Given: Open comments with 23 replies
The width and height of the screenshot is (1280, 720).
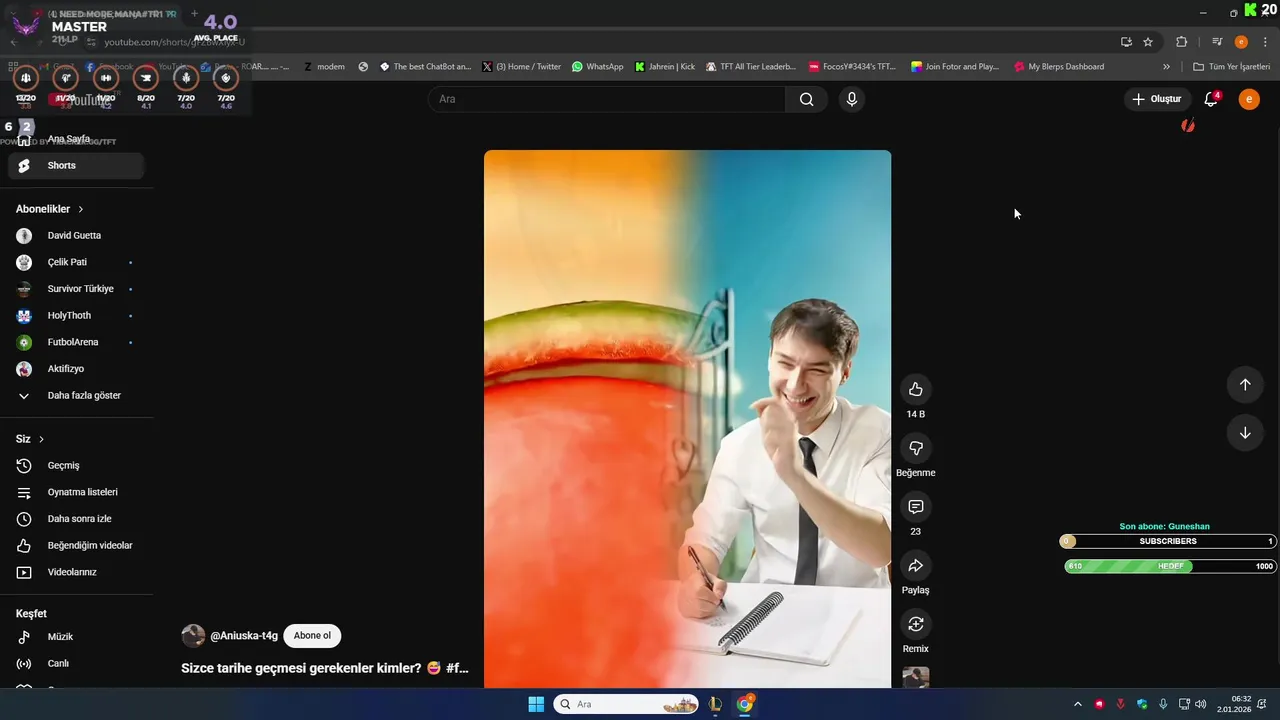Looking at the screenshot, I should click(915, 507).
